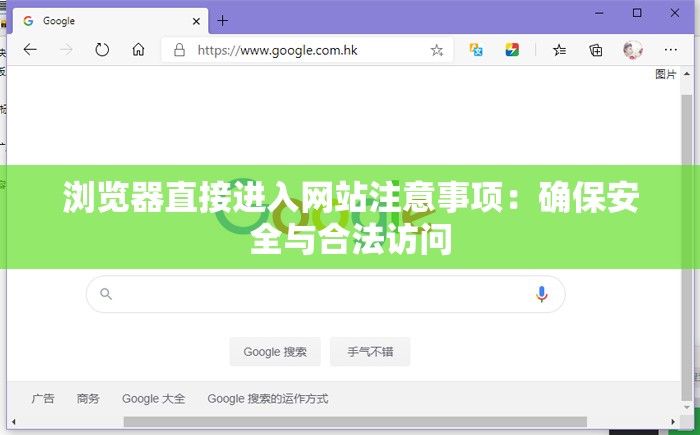700x435 pixels.
Task: Click the magnifier icon in search box
Action: [x=106, y=294]
